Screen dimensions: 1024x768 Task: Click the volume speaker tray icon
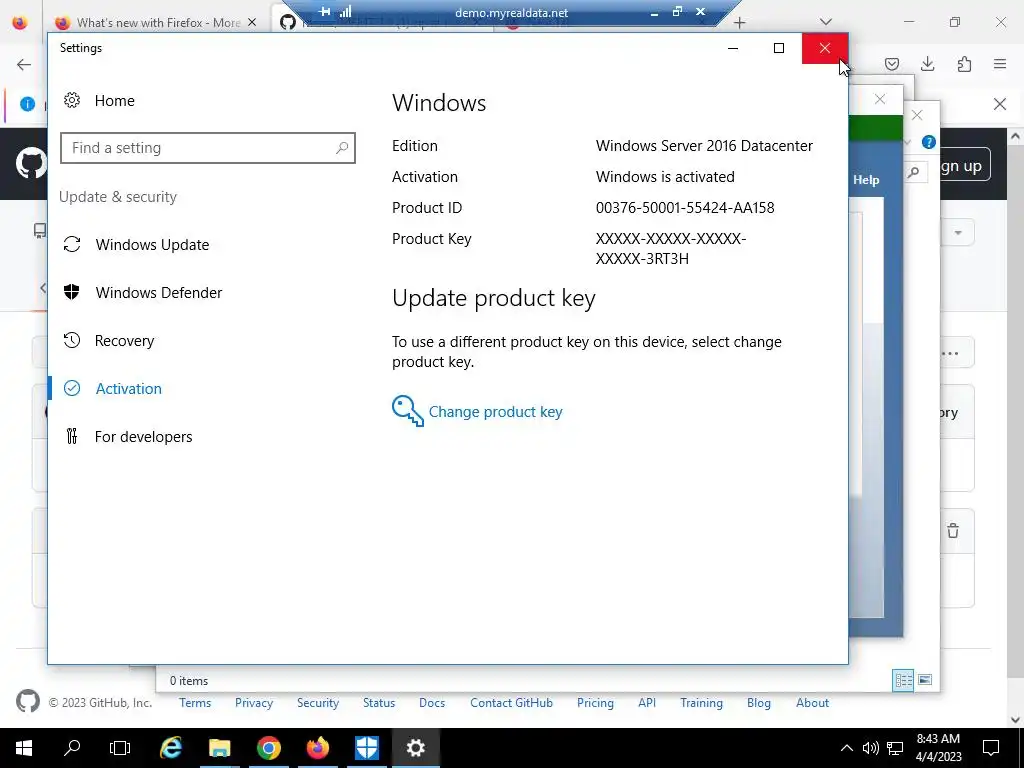[871, 748]
